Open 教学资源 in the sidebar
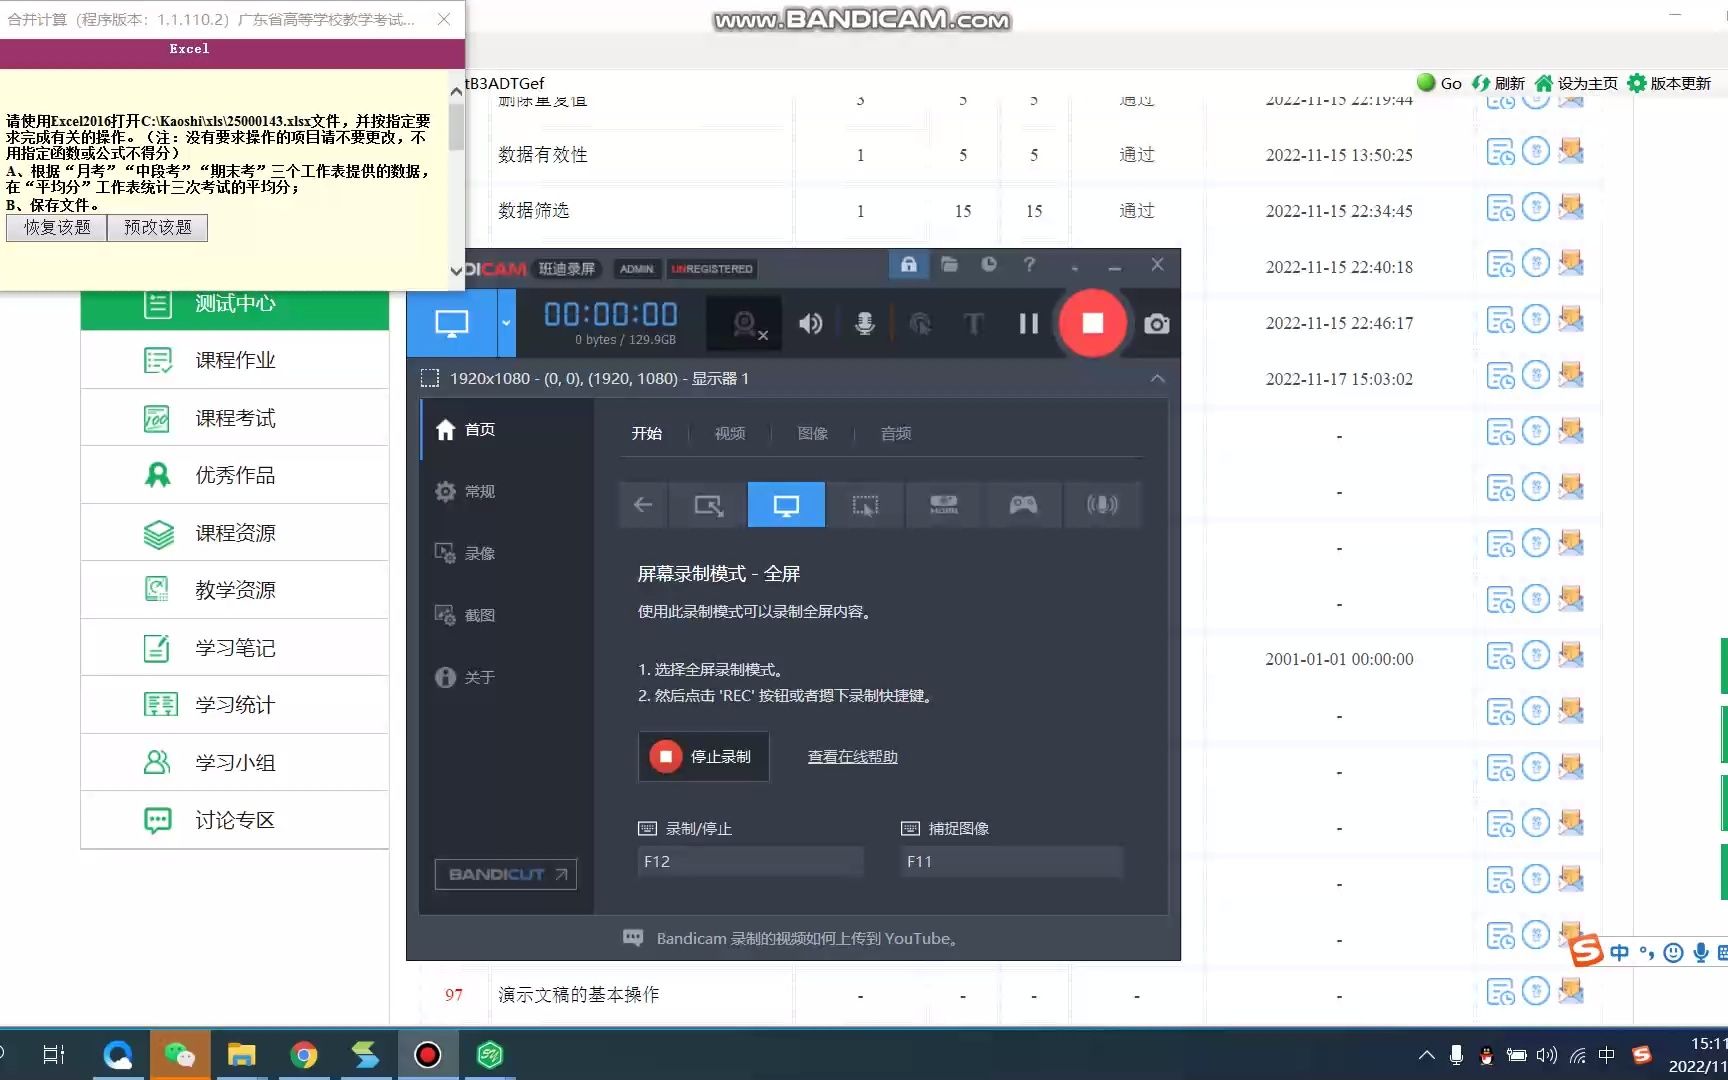1728x1080 pixels. (235, 590)
